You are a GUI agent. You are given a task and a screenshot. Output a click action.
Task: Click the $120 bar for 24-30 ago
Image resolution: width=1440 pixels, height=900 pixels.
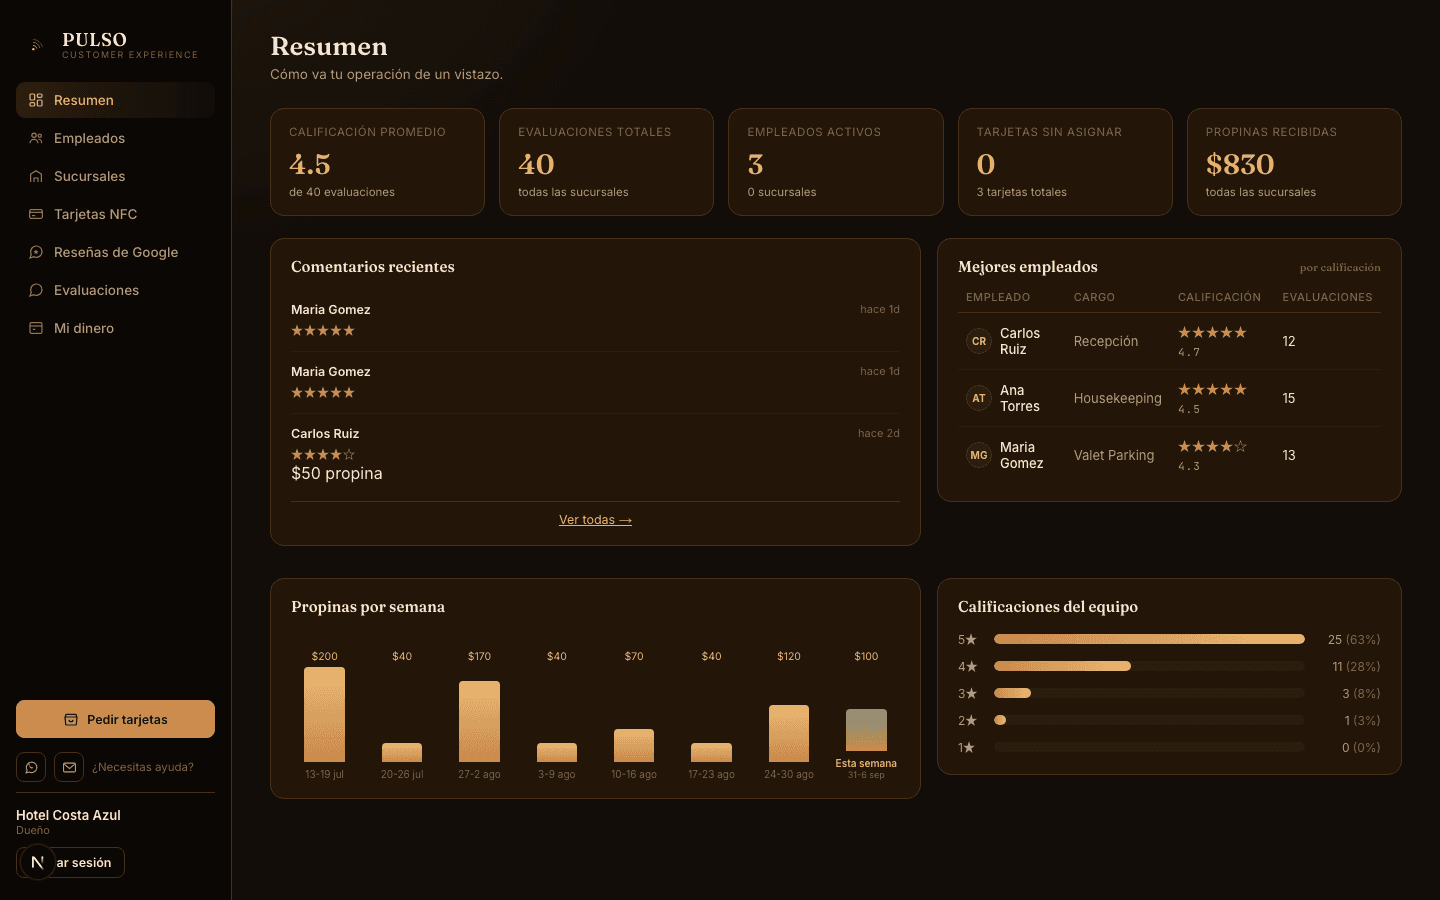click(789, 733)
